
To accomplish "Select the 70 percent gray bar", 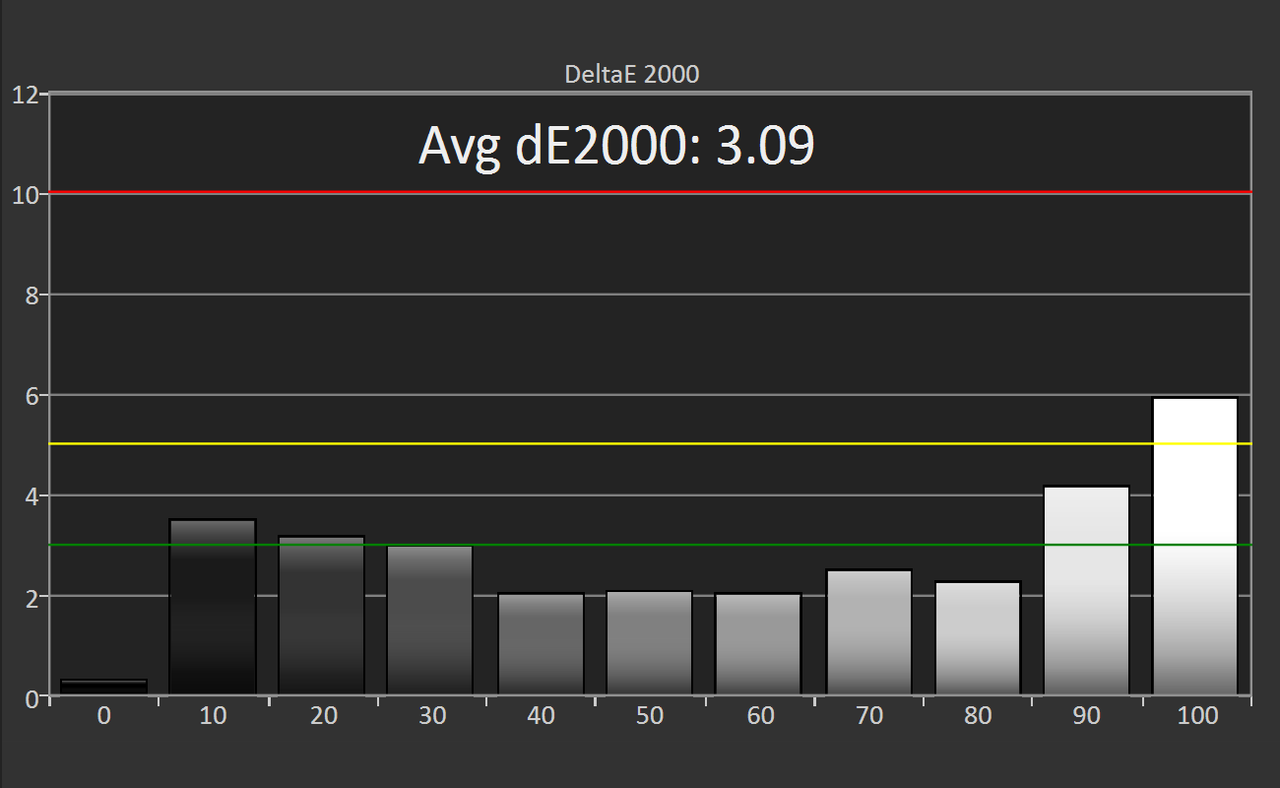I will (x=869, y=632).
